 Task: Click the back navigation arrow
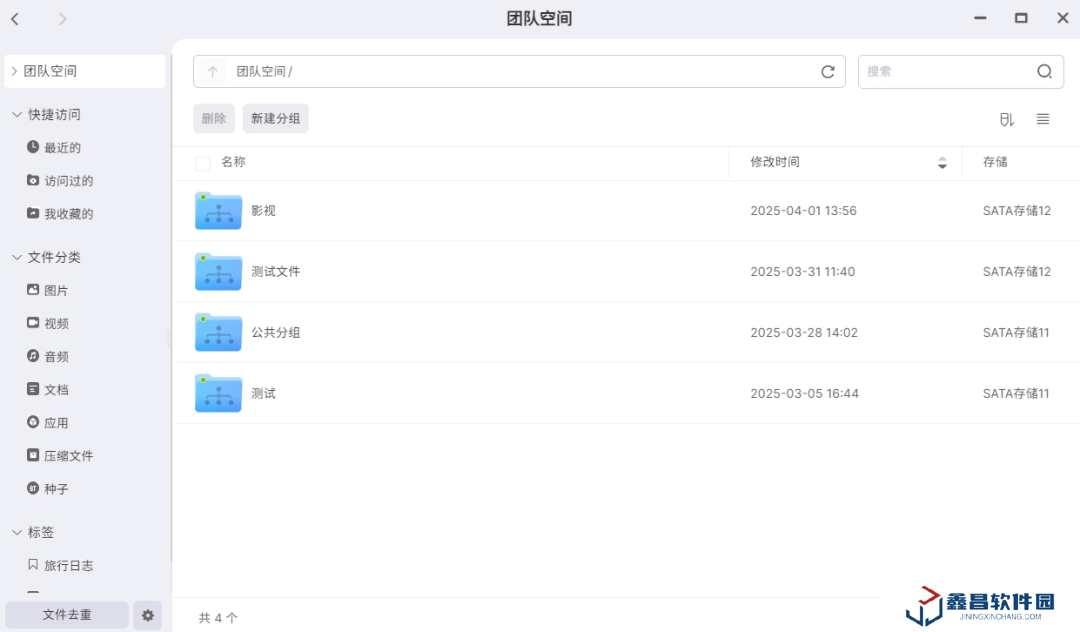16,19
